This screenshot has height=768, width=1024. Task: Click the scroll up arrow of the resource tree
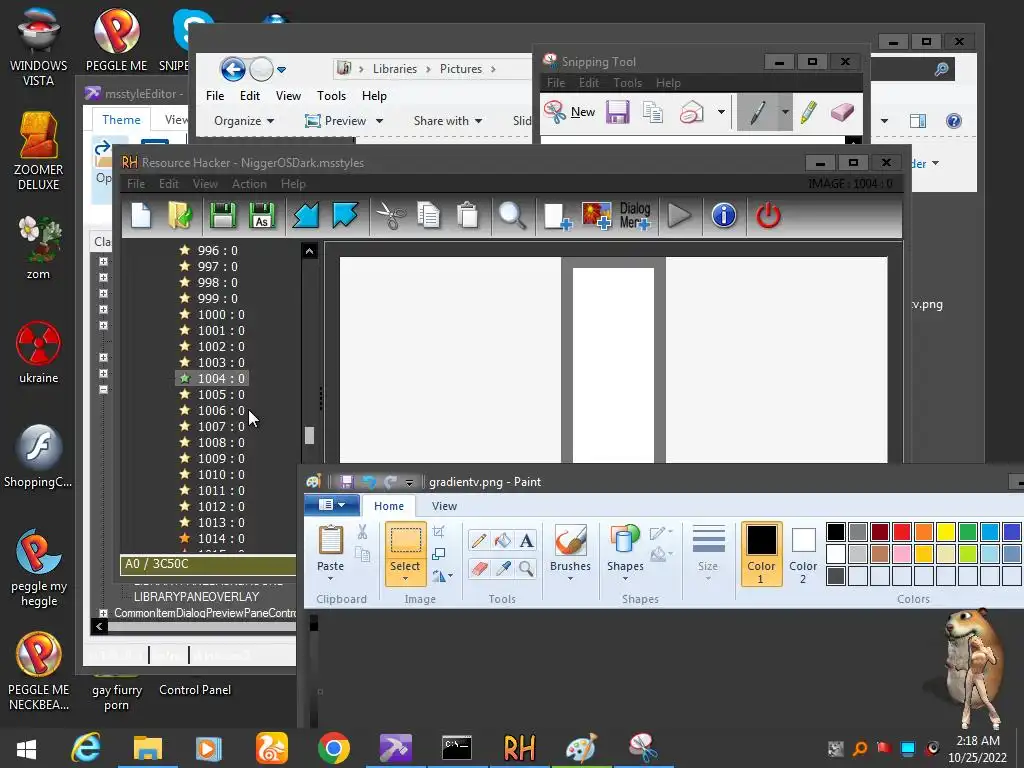coord(310,251)
